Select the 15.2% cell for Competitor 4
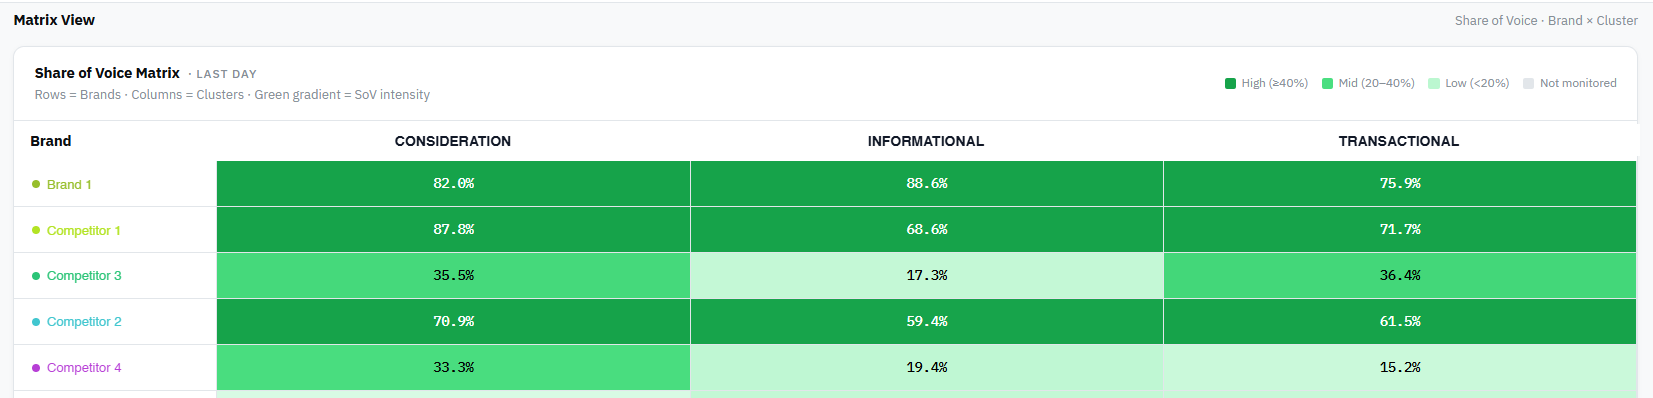Viewport: 1653px width, 398px height. [1400, 368]
